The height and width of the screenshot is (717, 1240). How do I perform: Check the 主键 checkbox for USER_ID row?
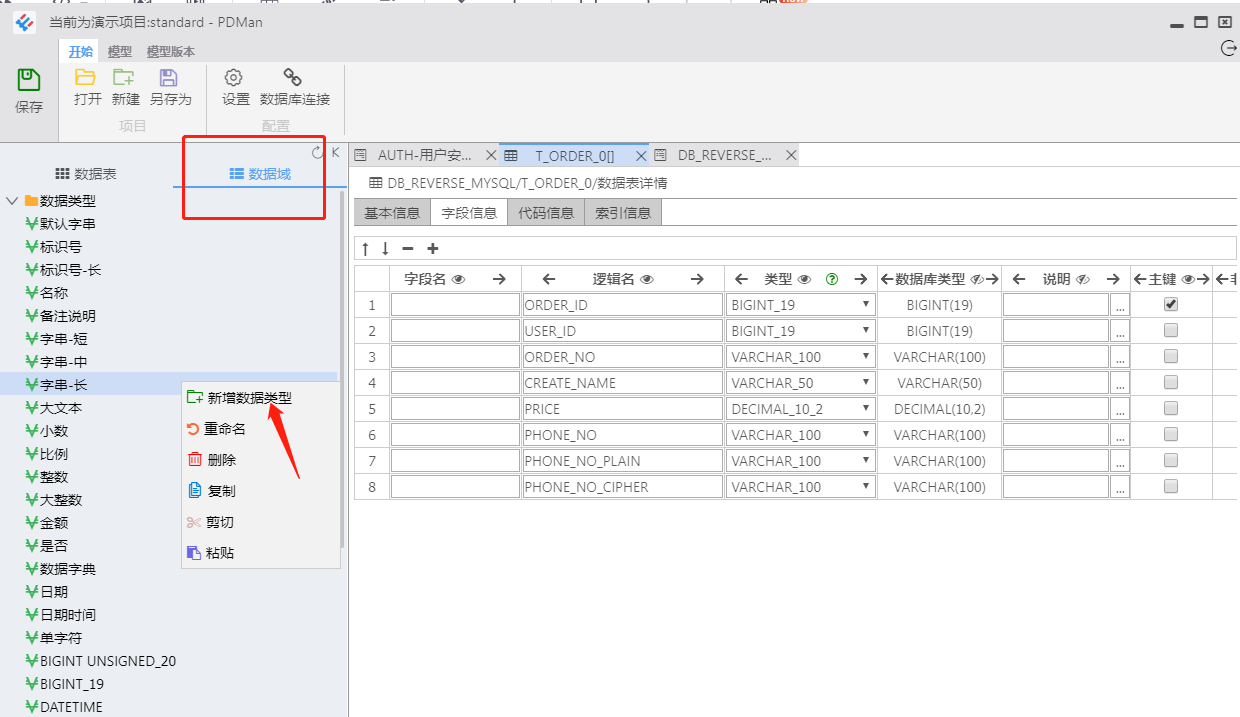click(x=1171, y=330)
